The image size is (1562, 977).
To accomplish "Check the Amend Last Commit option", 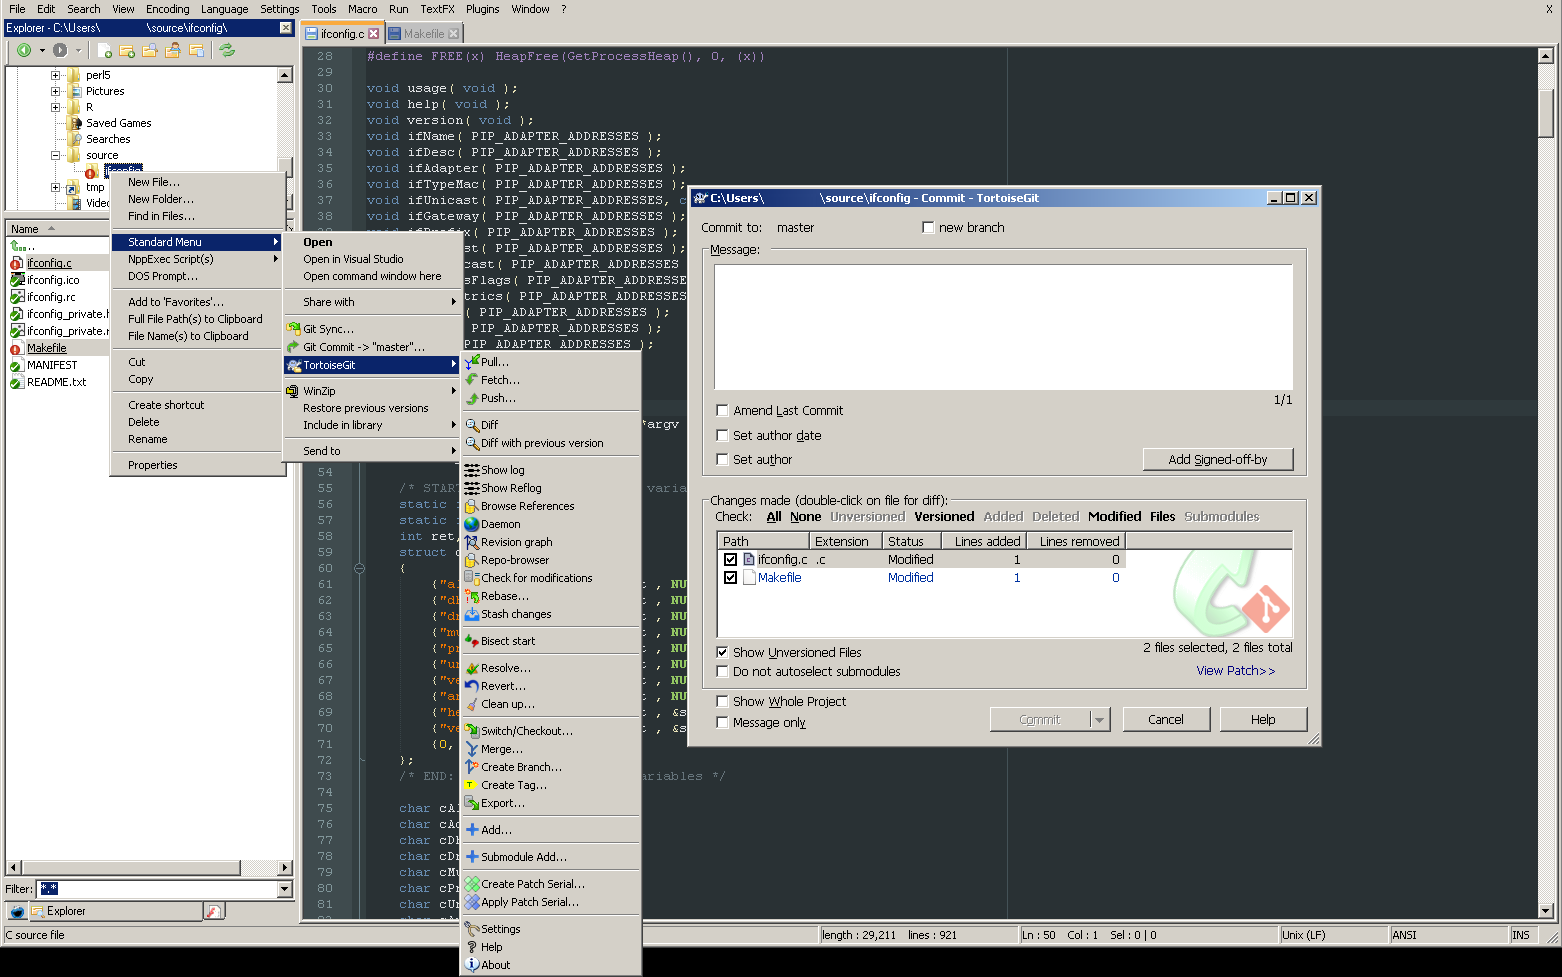I will tap(722, 410).
